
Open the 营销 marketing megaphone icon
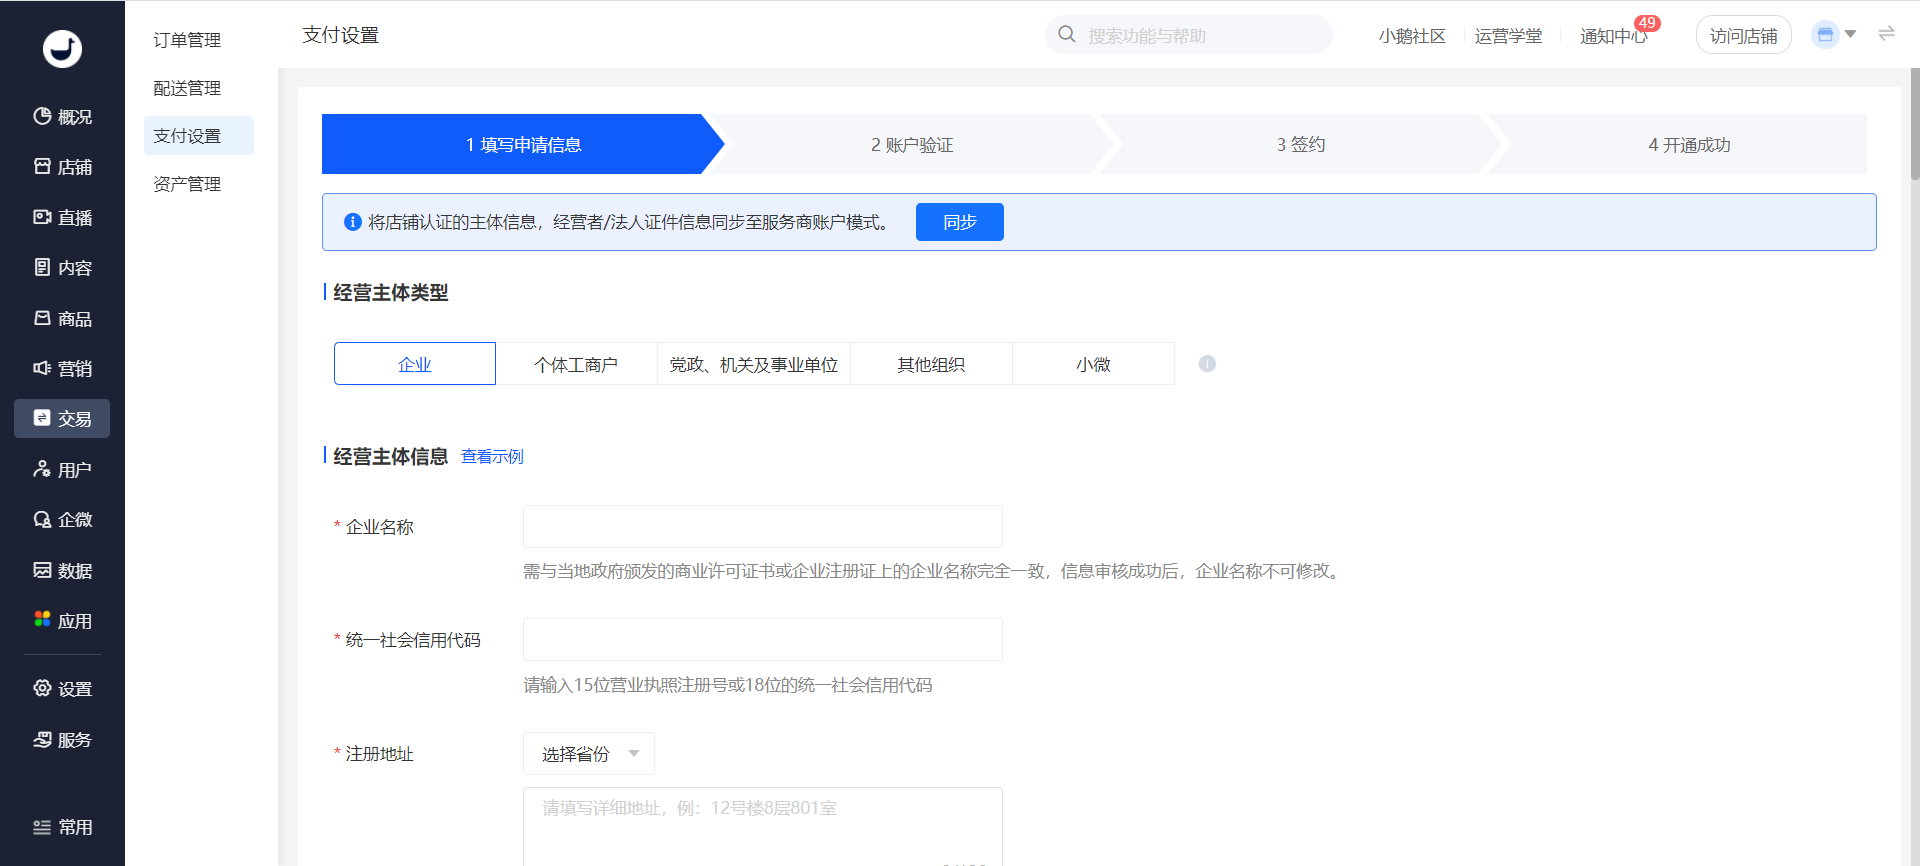(42, 368)
